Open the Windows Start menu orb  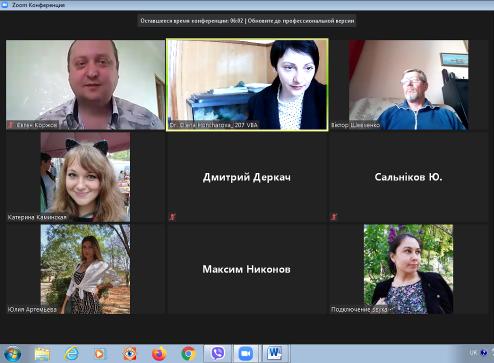coord(12,354)
